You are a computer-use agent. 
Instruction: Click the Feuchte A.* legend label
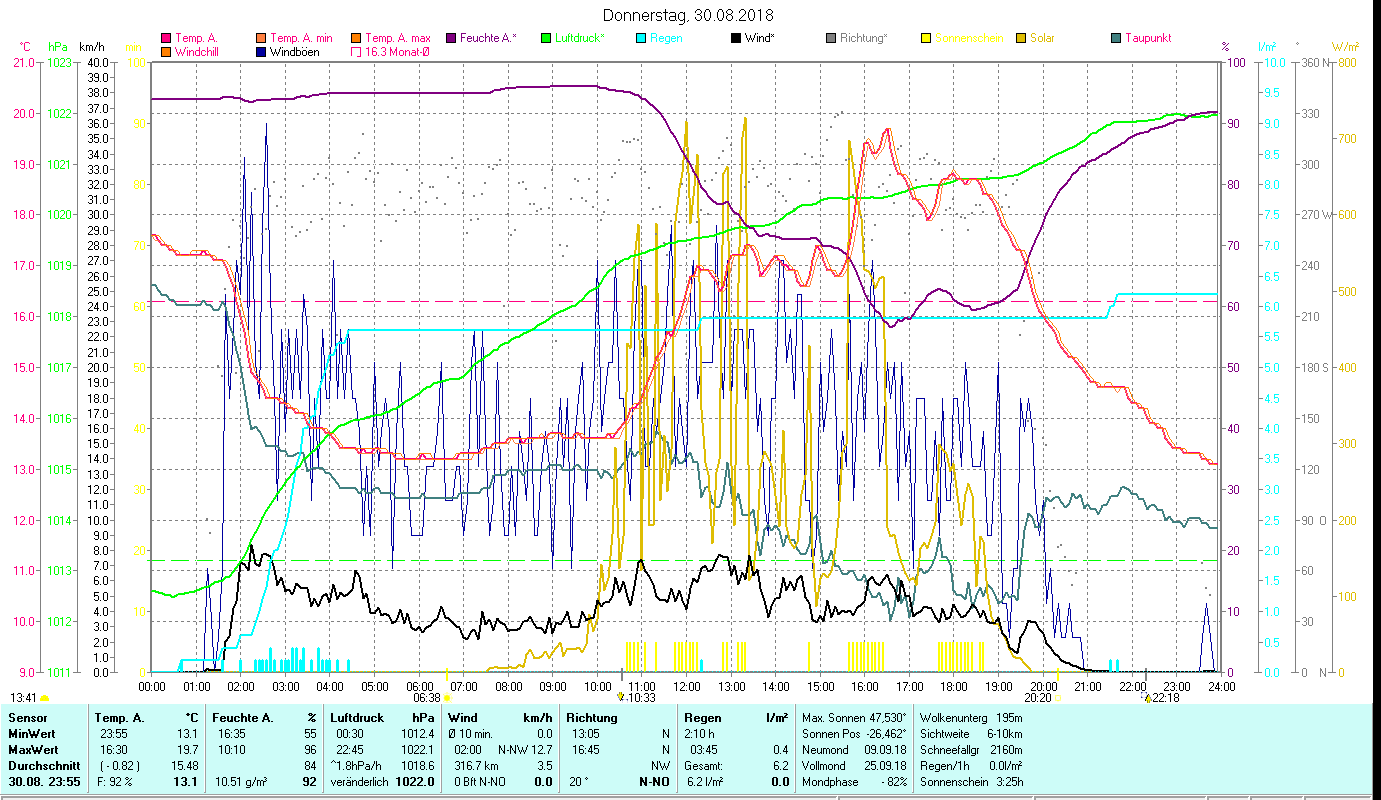click(488, 38)
